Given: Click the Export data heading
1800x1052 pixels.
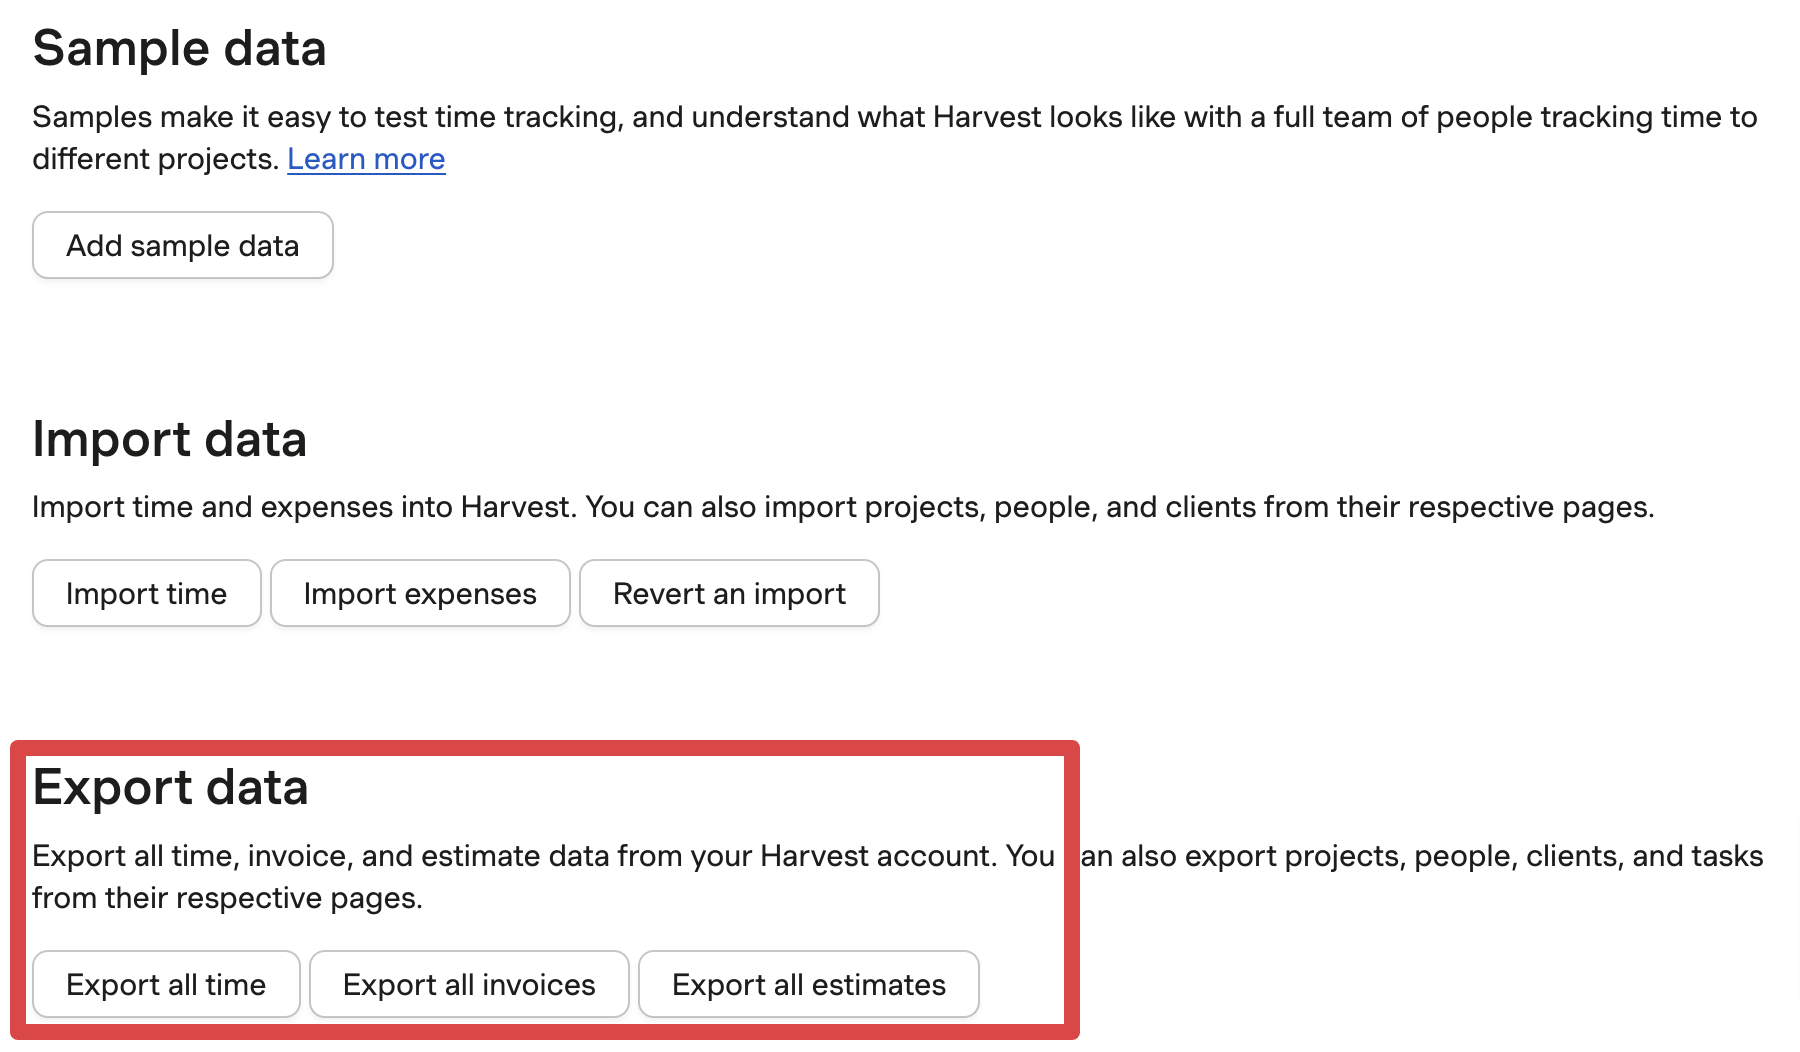Looking at the screenshot, I should [x=171, y=787].
